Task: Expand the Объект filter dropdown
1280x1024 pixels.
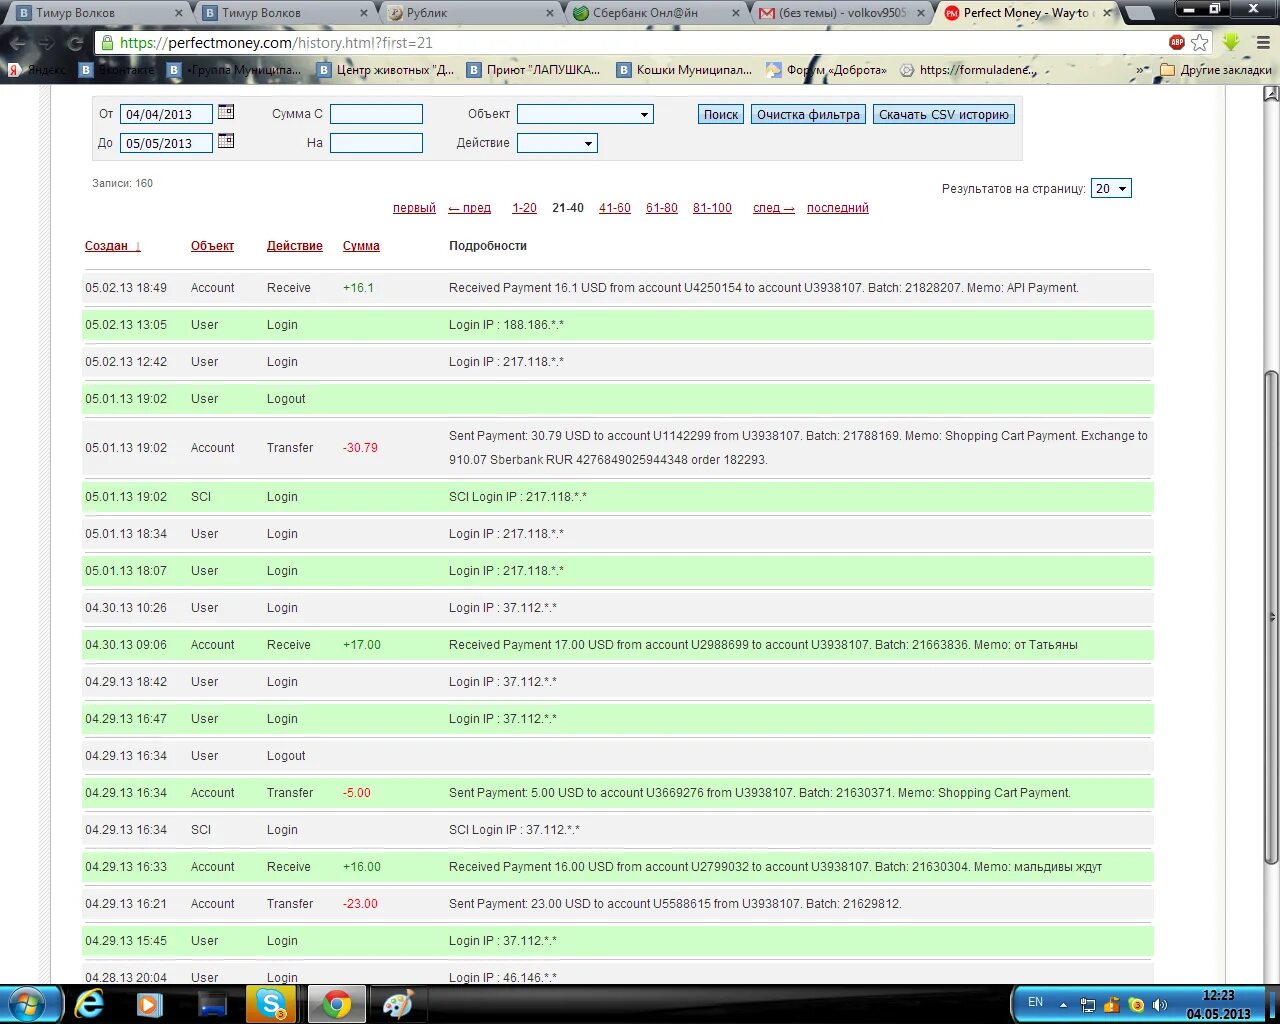Action: coord(585,114)
